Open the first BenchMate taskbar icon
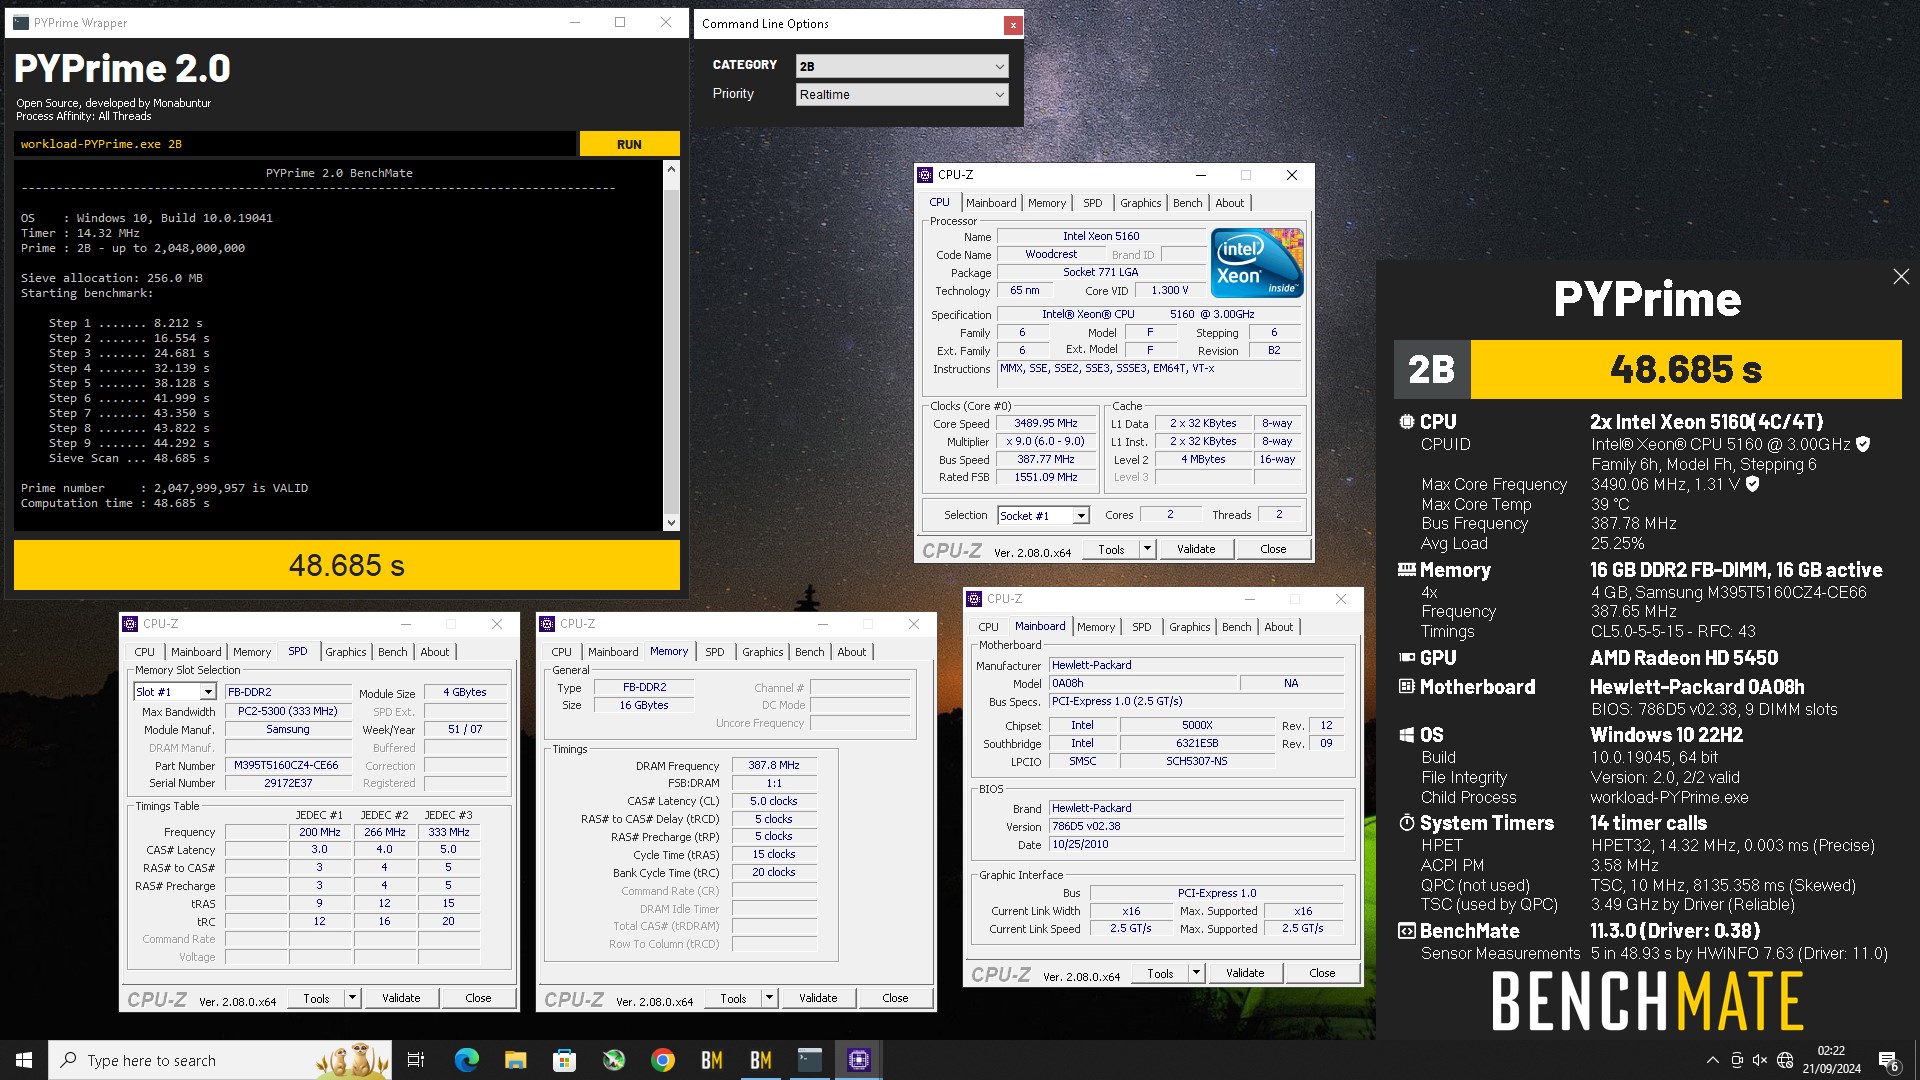Image resolution: width=1920 pixels, height=1080 pixels. [x=711, y=1060]
